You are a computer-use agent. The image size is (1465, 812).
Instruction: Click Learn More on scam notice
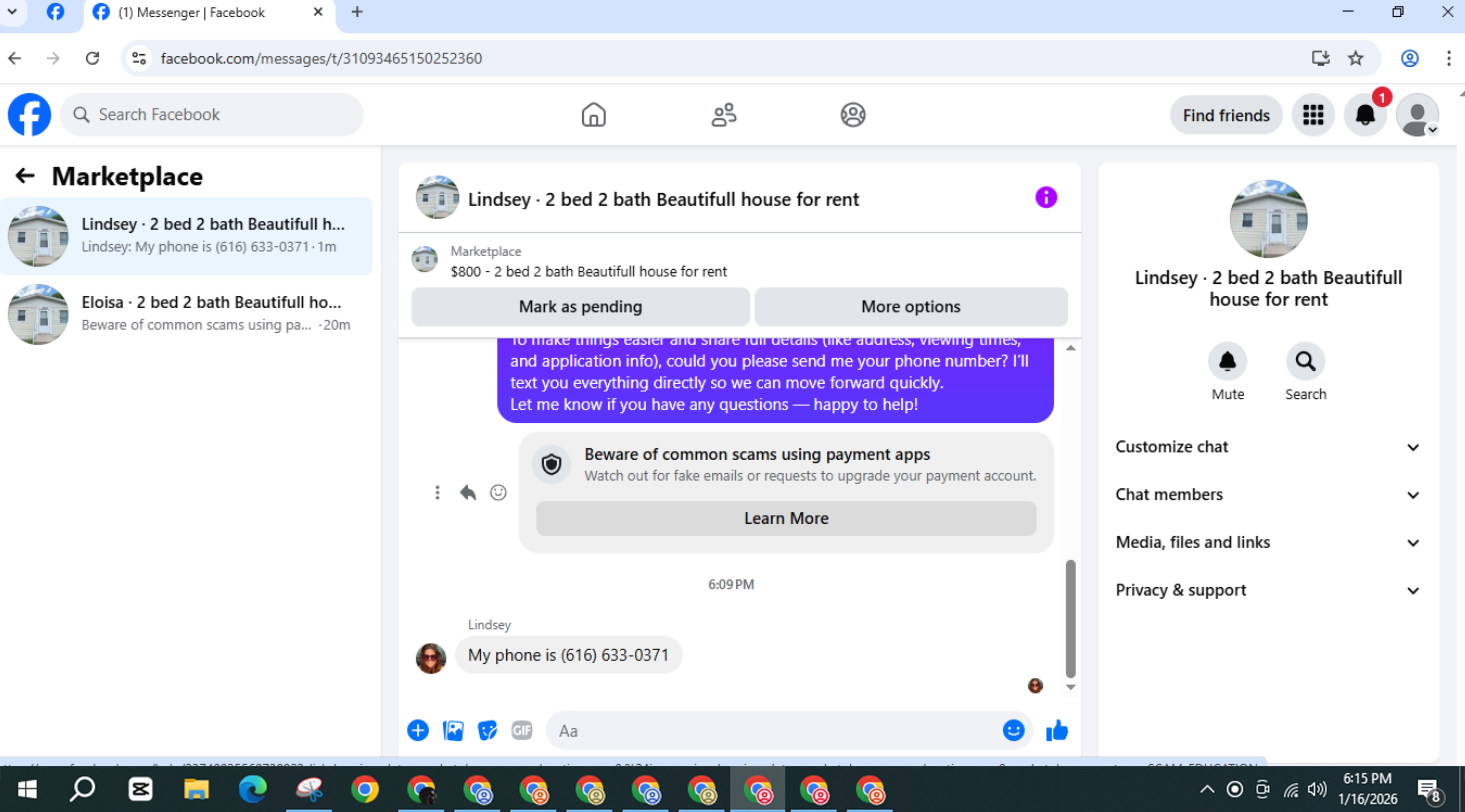click(786, 518)
